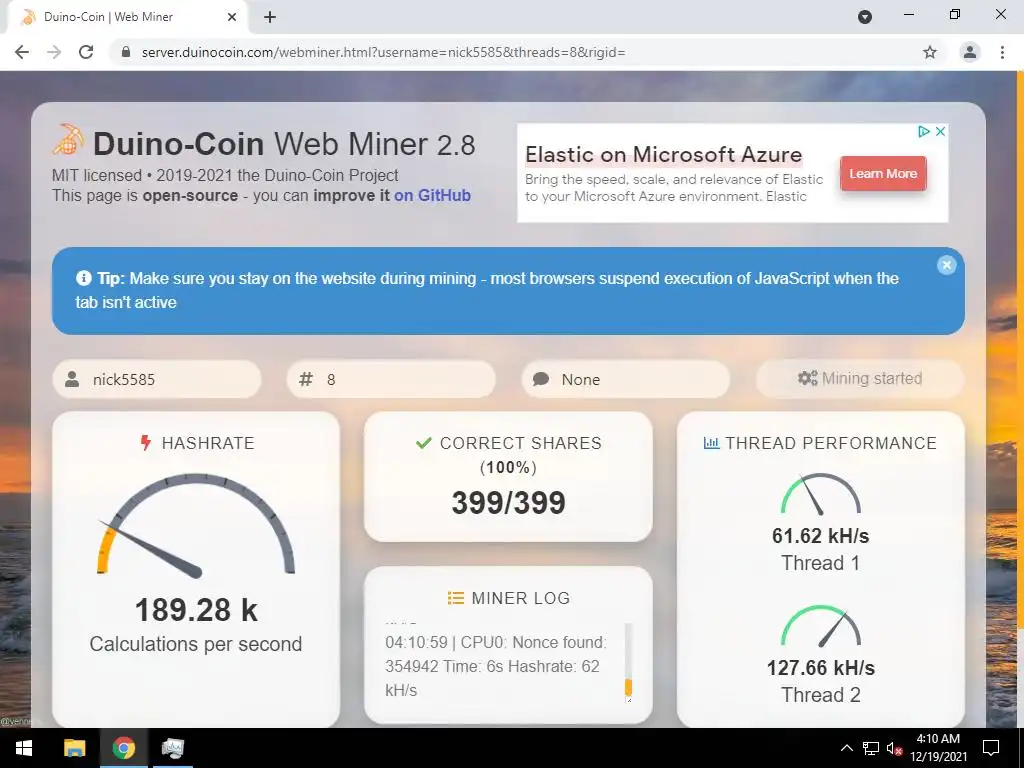Open the Windows Start menu
The image size is (1024, 768).
coord(24,748)
